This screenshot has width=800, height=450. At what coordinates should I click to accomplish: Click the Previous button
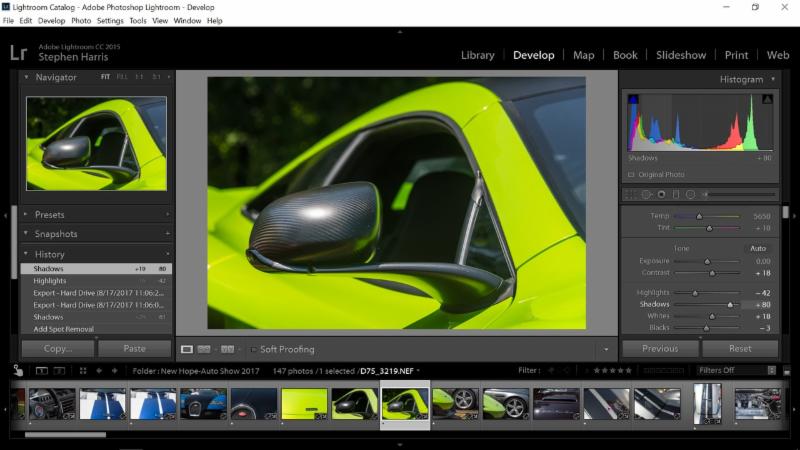pyautogui.click(x=660, y=349)
